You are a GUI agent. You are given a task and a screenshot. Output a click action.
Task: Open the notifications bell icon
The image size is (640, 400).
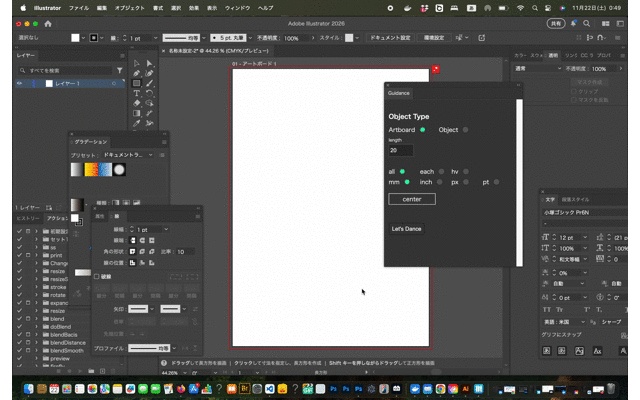point(573,24)
